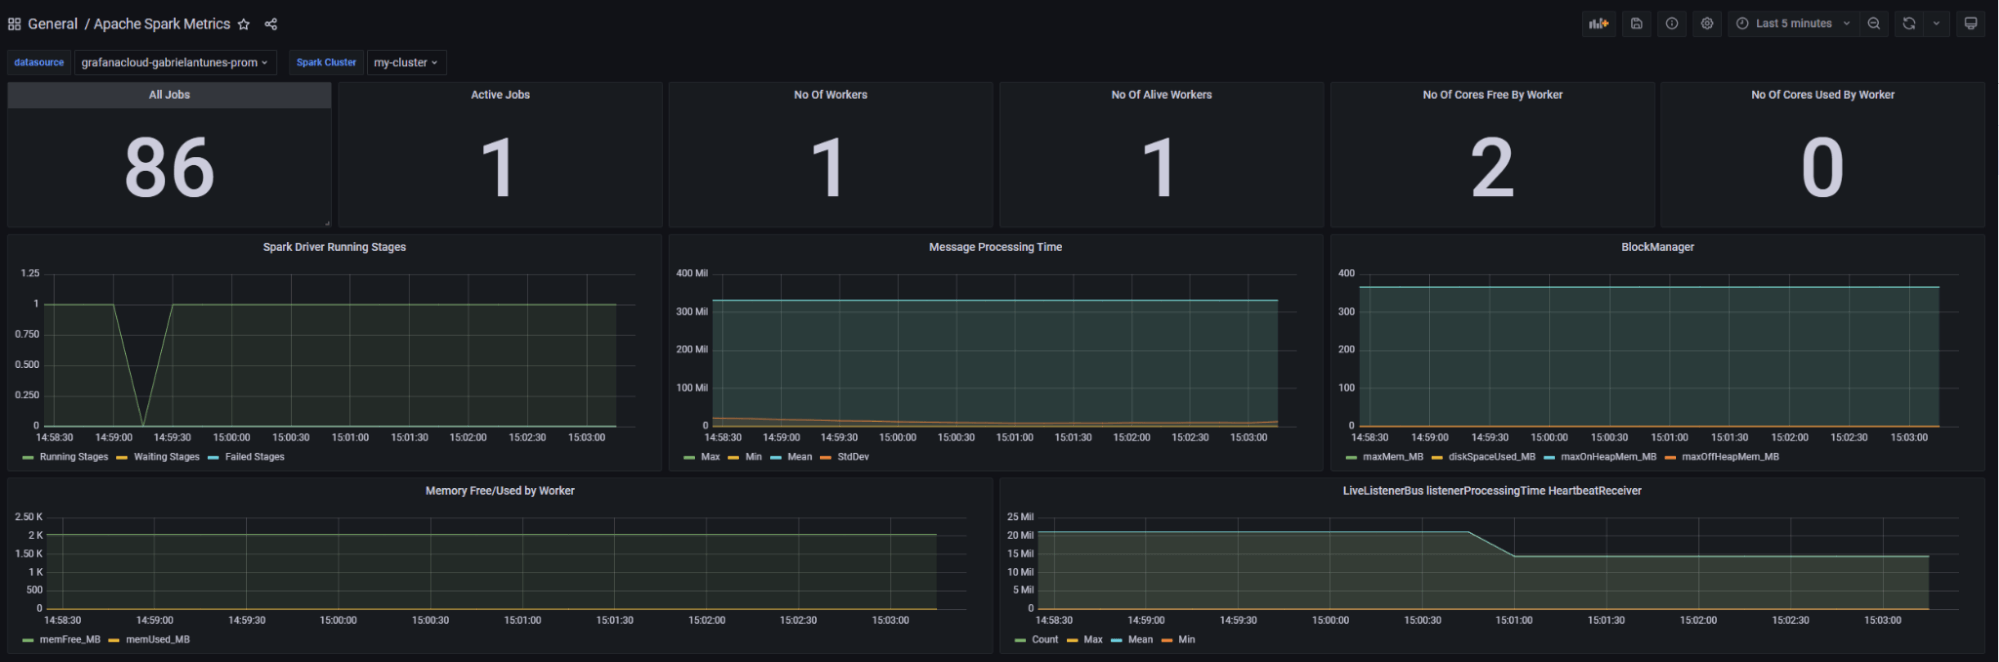
Task: Open Spark Driver Running Stages panel menu
Action: (x=334, y=247)
